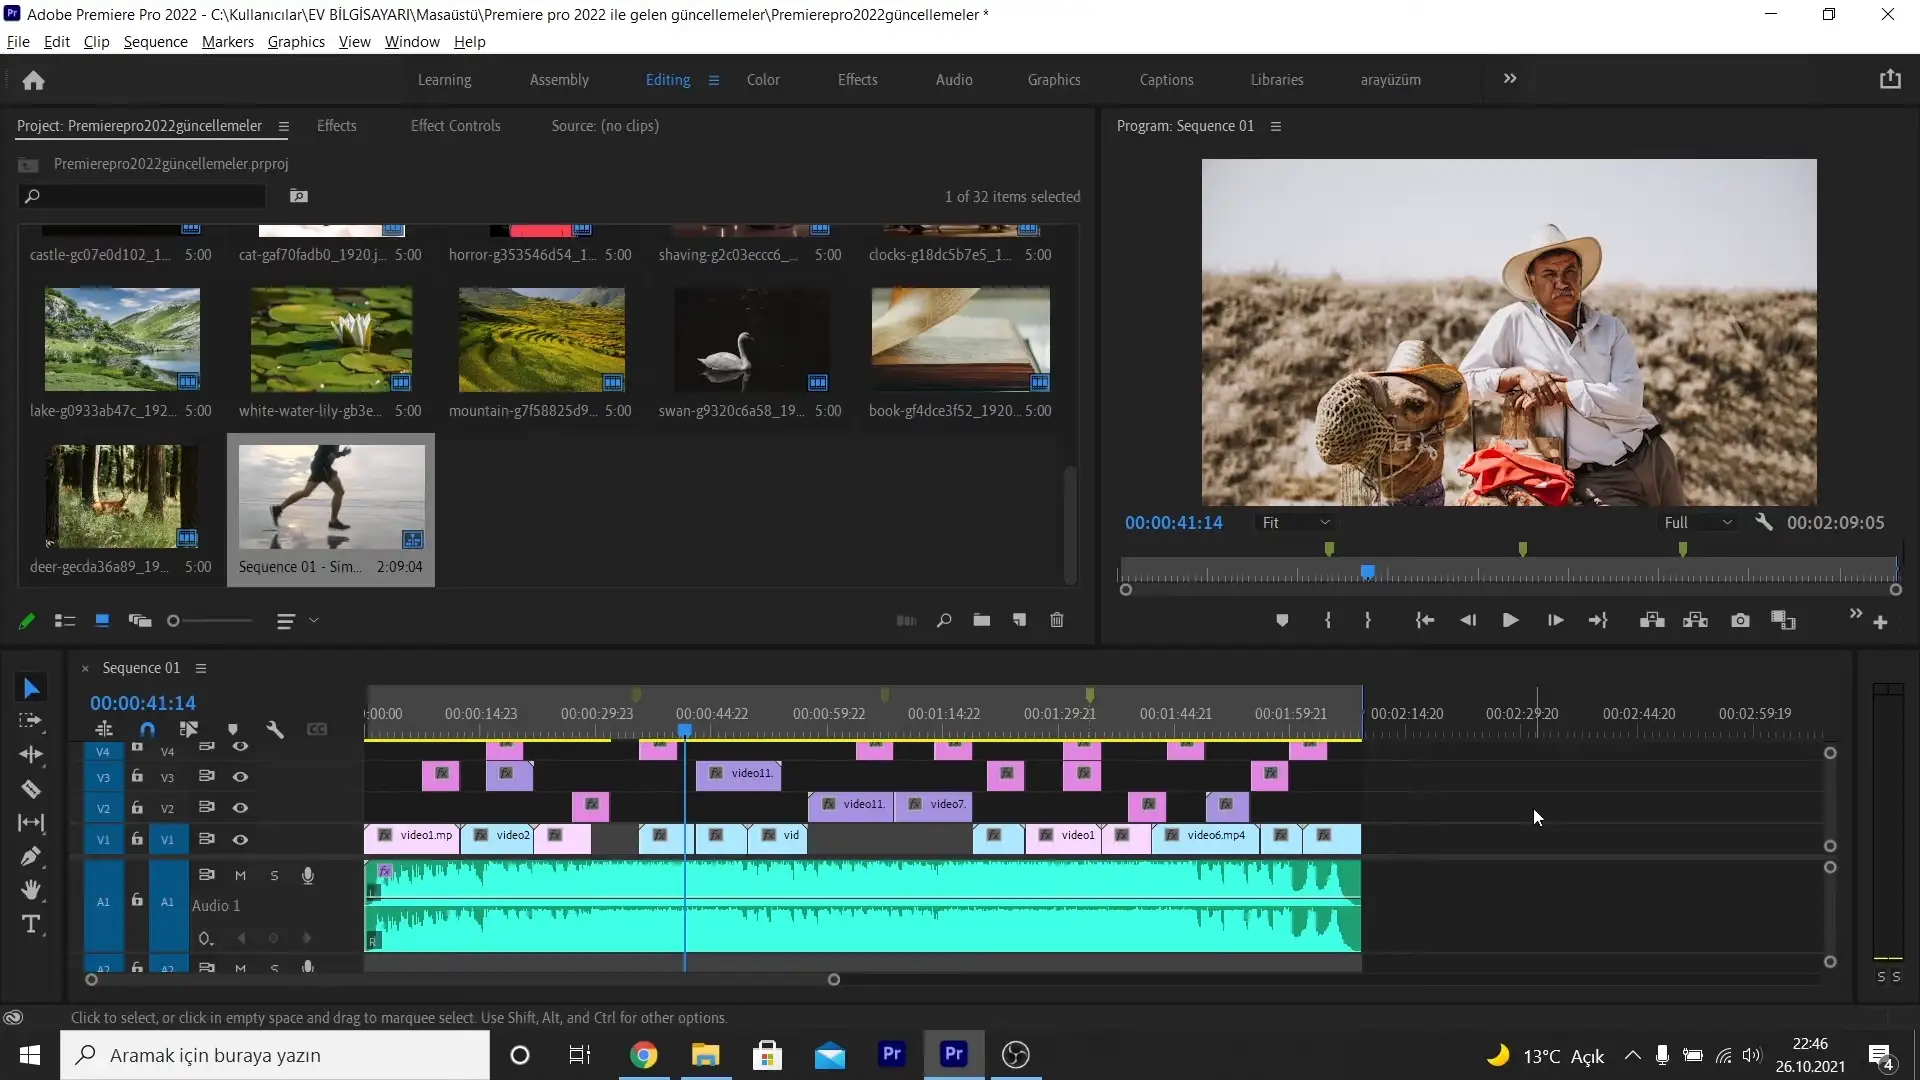The height and width of the screenshot is (1080, 1920).
Task: Click Add Marker in Program monitor
Action: click(x=1282, y=621)
